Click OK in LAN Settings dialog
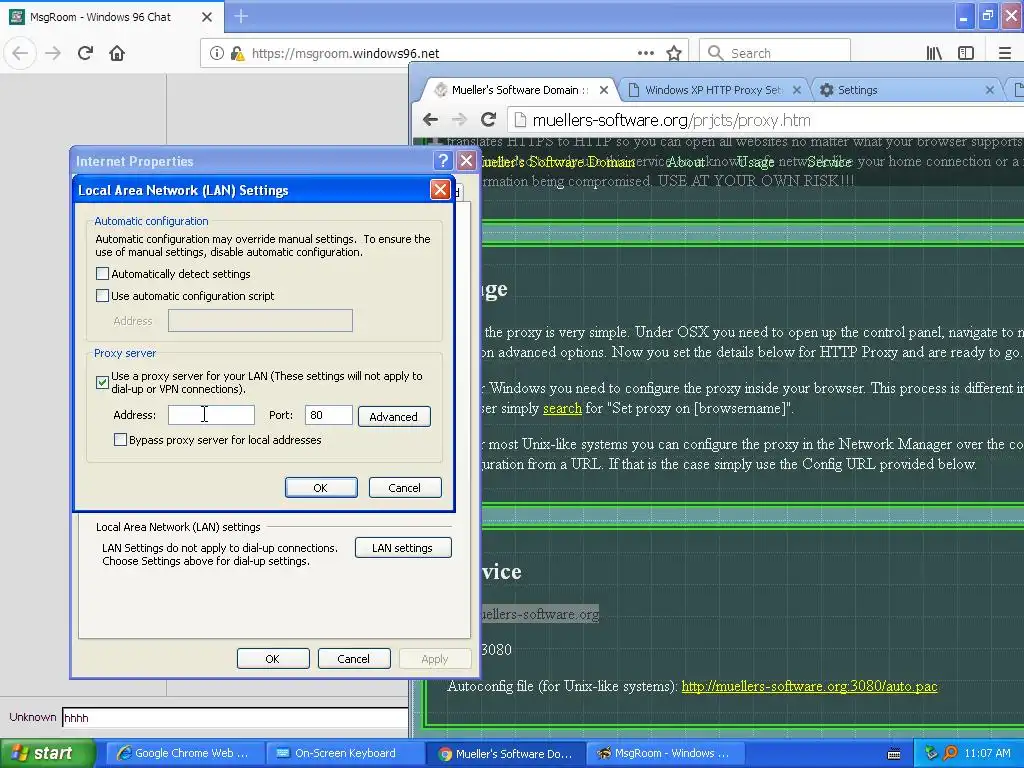 (x=321, y=488)
